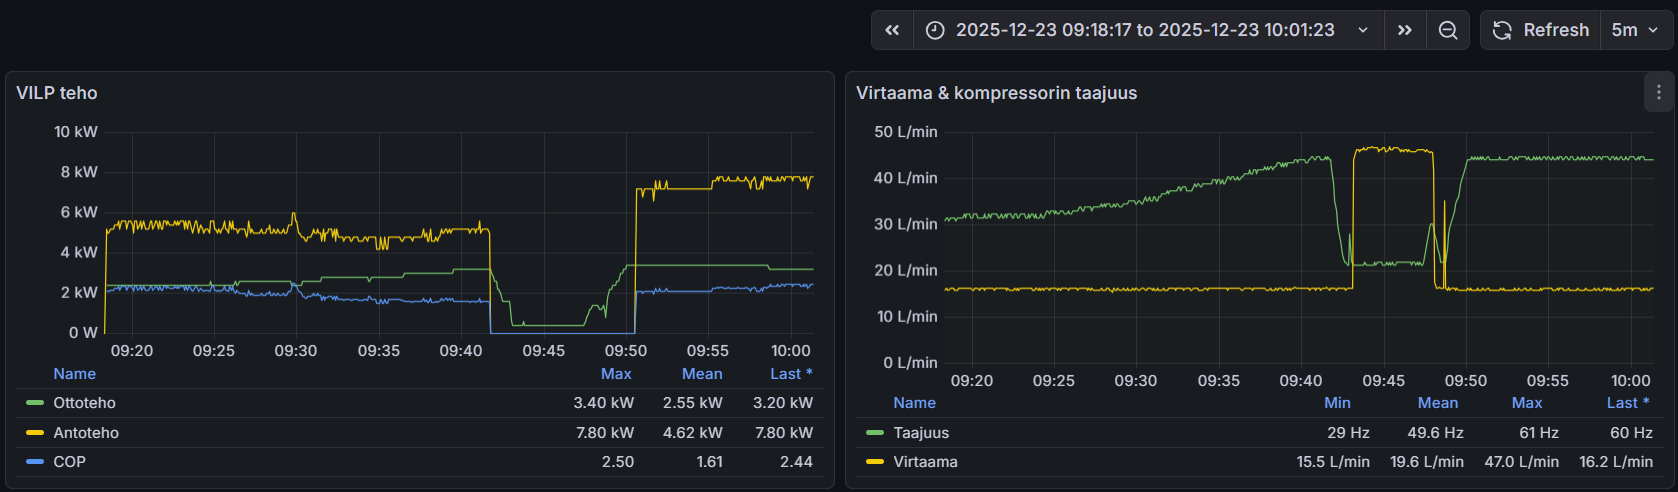
Task: Shift time range forward with double-right arrows
Action: tap(1404, 30)
